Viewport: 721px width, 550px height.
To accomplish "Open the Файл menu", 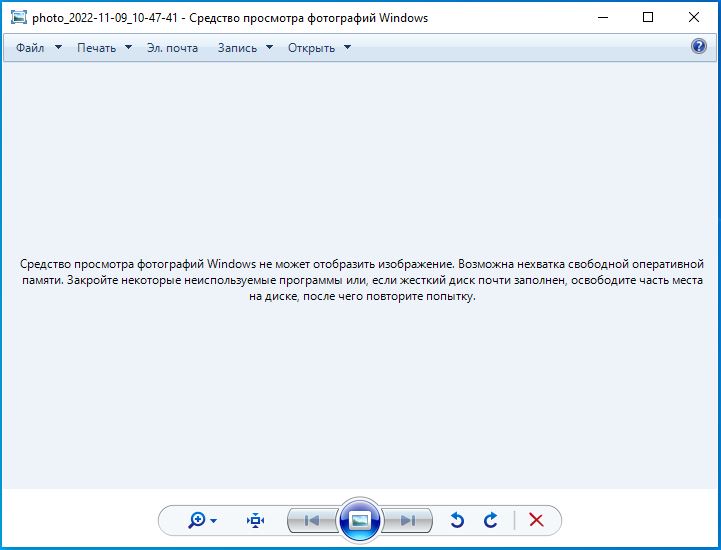I will click(x=30, y=48).
